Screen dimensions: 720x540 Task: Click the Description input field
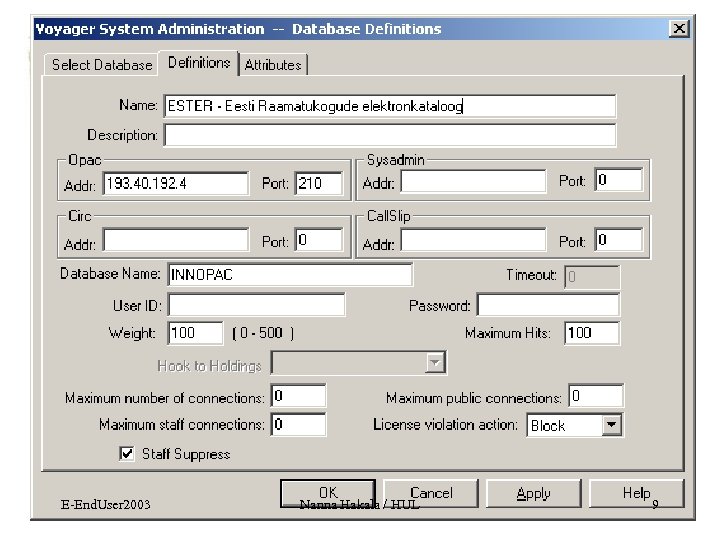(390, 135)
